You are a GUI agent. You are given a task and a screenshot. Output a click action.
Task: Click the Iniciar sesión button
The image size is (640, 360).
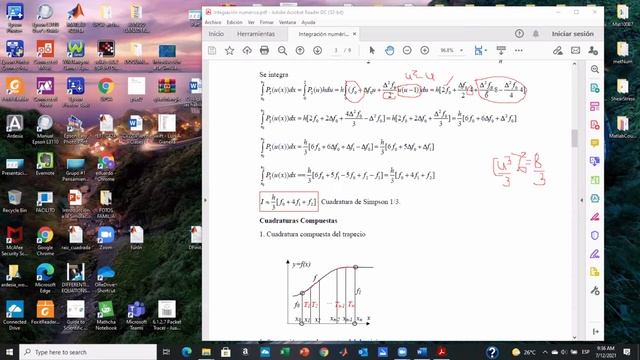click(573, 34)
